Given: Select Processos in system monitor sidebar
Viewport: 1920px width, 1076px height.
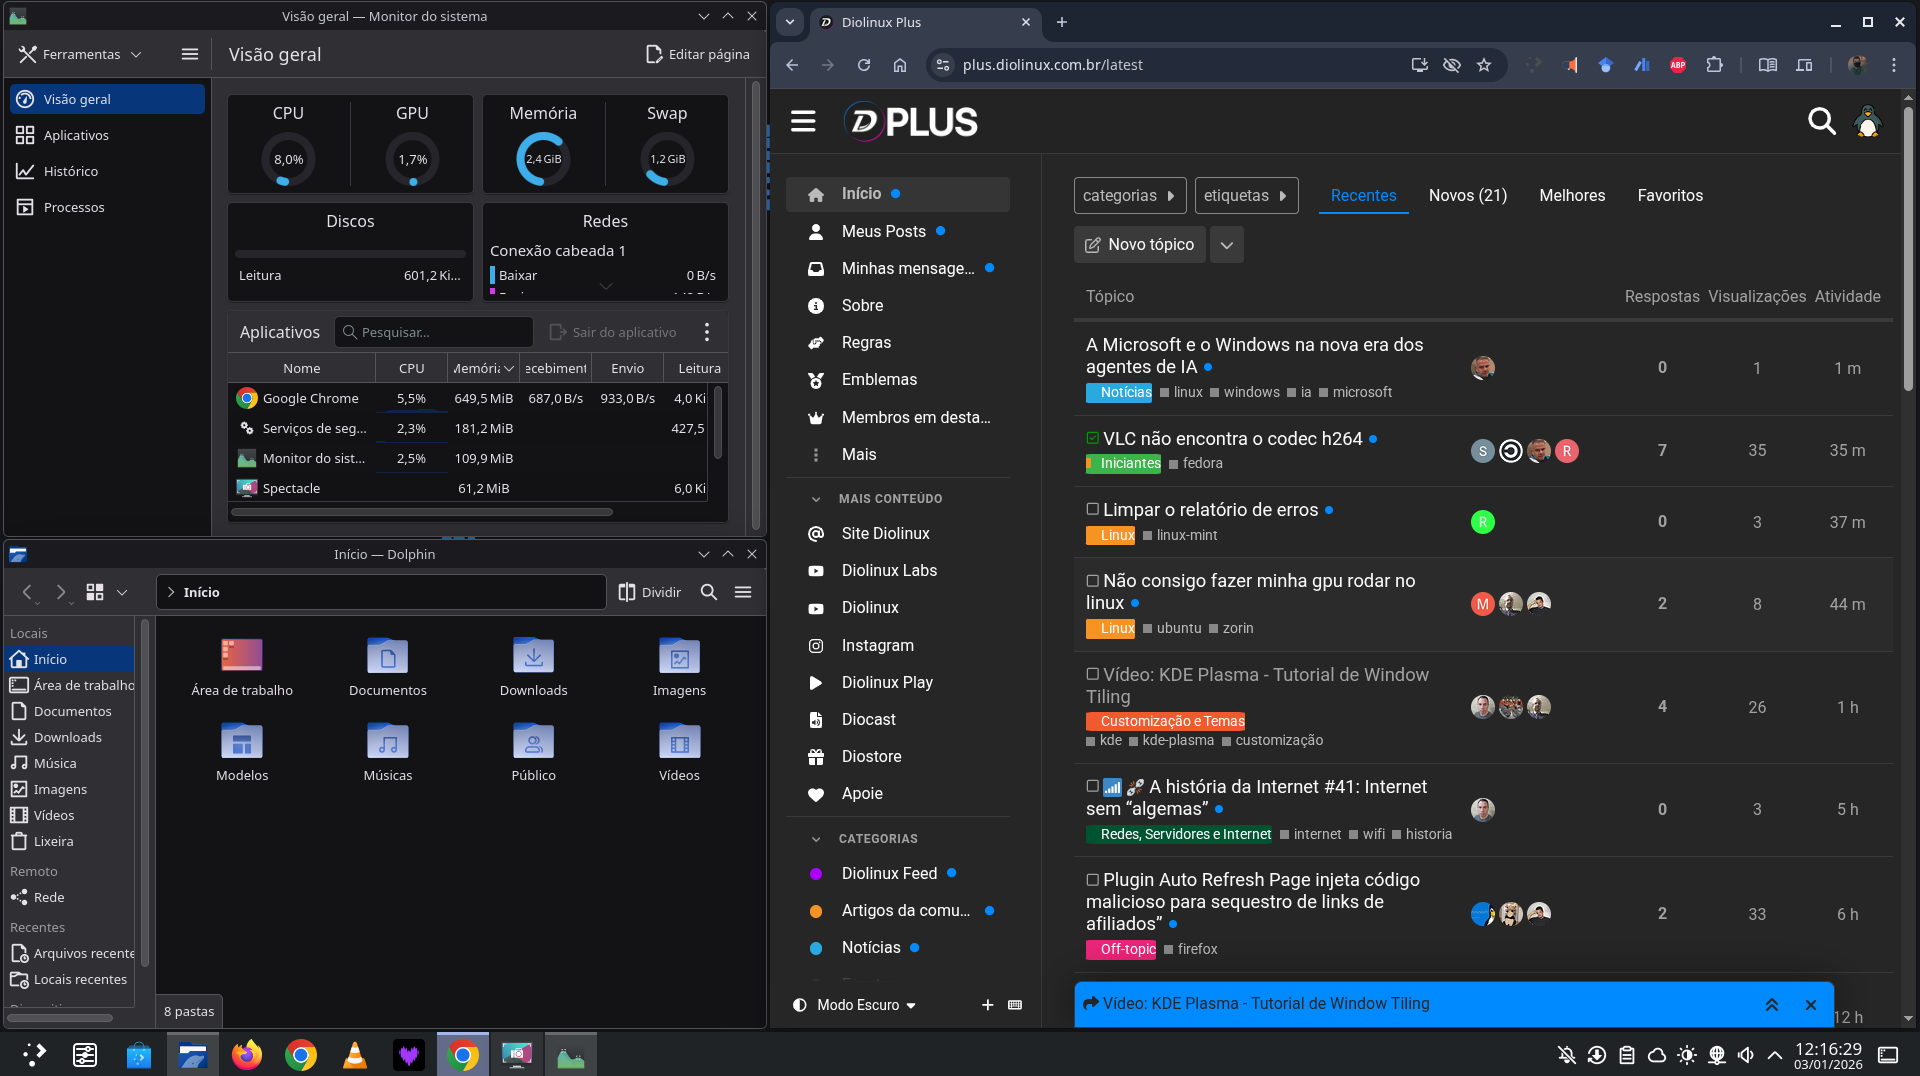Looking at the screenshot, I should [74, 207].
